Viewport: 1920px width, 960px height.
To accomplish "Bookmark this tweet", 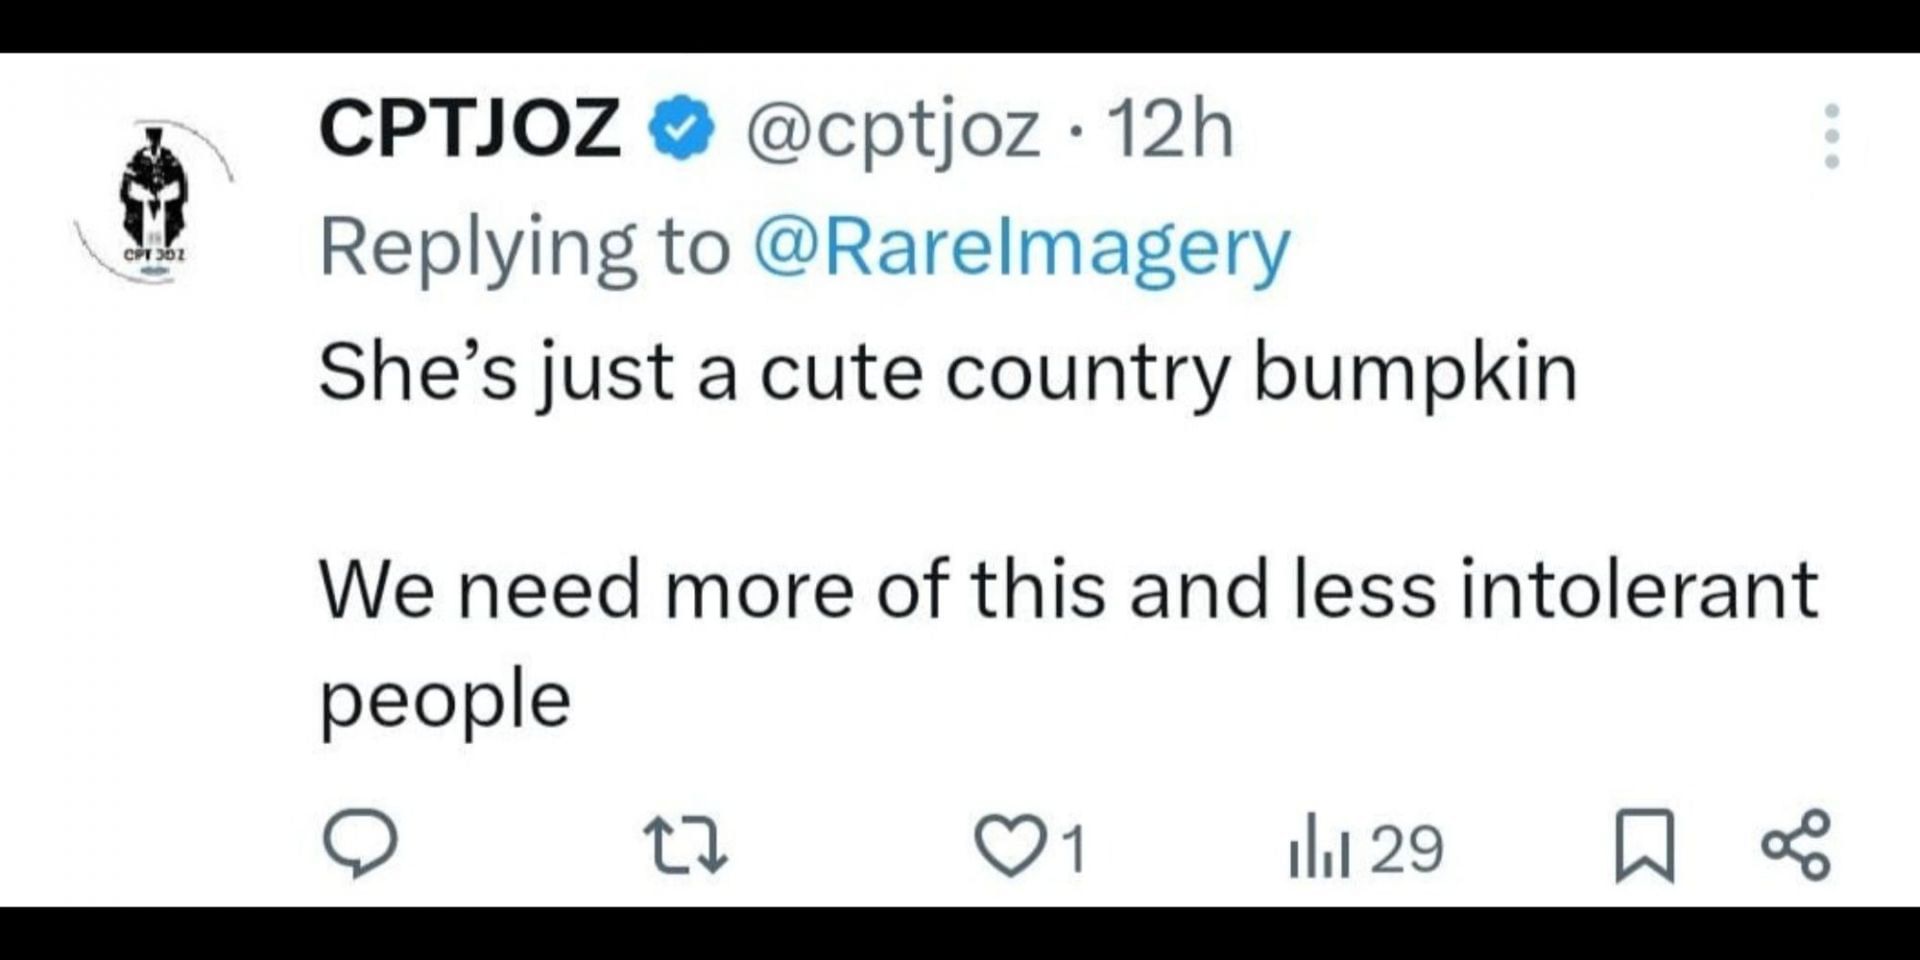I will pos(1644,846).
